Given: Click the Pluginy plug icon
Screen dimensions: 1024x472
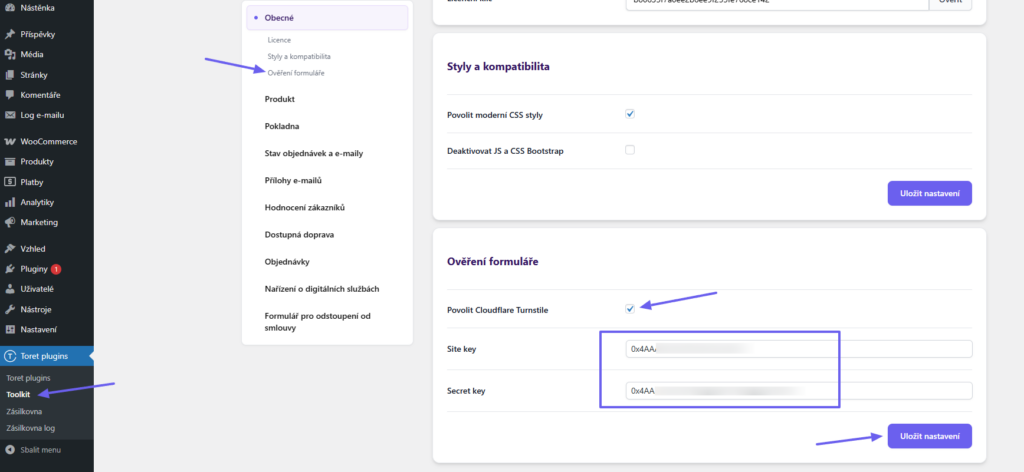Looking at the screenshot, I should pyautogui.click(x=10, y=268).
